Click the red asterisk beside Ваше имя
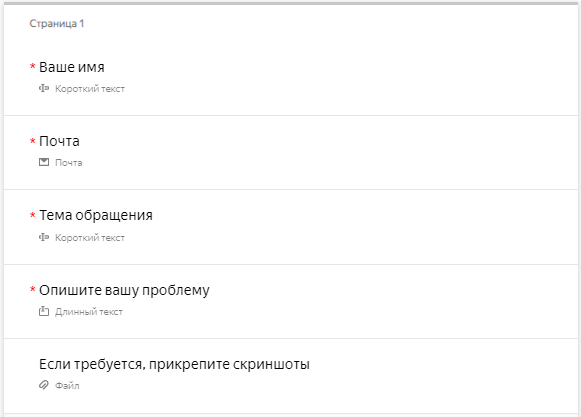This screenshot has height=417, width=581. [33, 66]
